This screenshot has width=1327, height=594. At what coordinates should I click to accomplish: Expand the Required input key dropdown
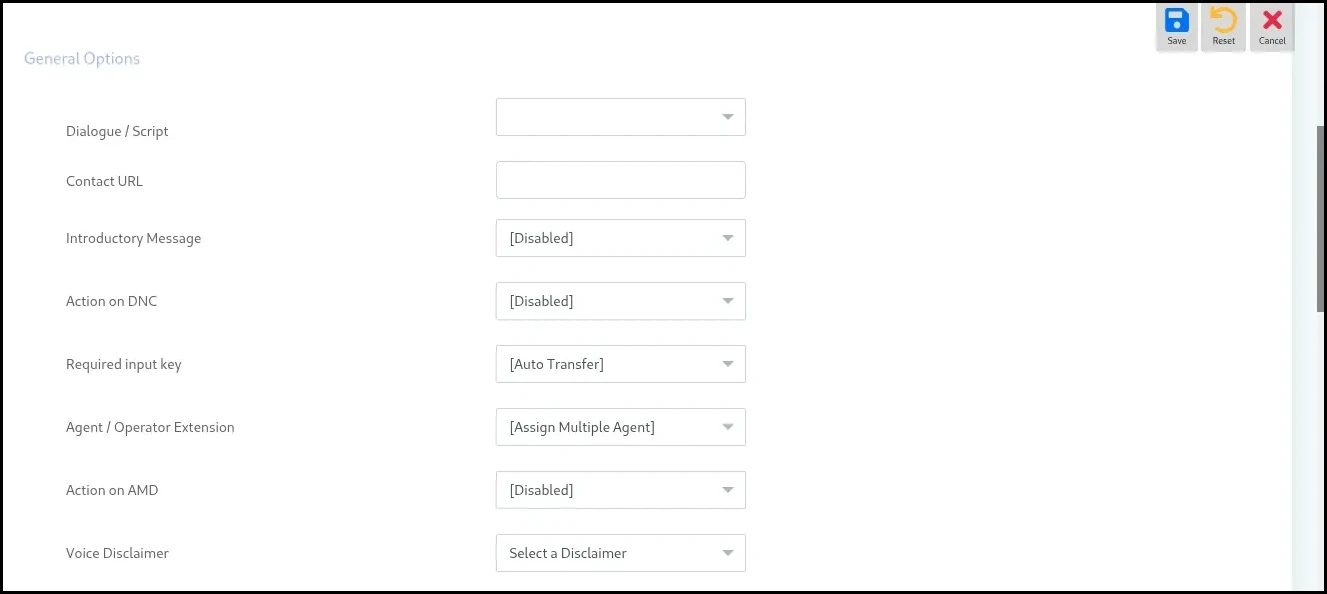point(620,364)
